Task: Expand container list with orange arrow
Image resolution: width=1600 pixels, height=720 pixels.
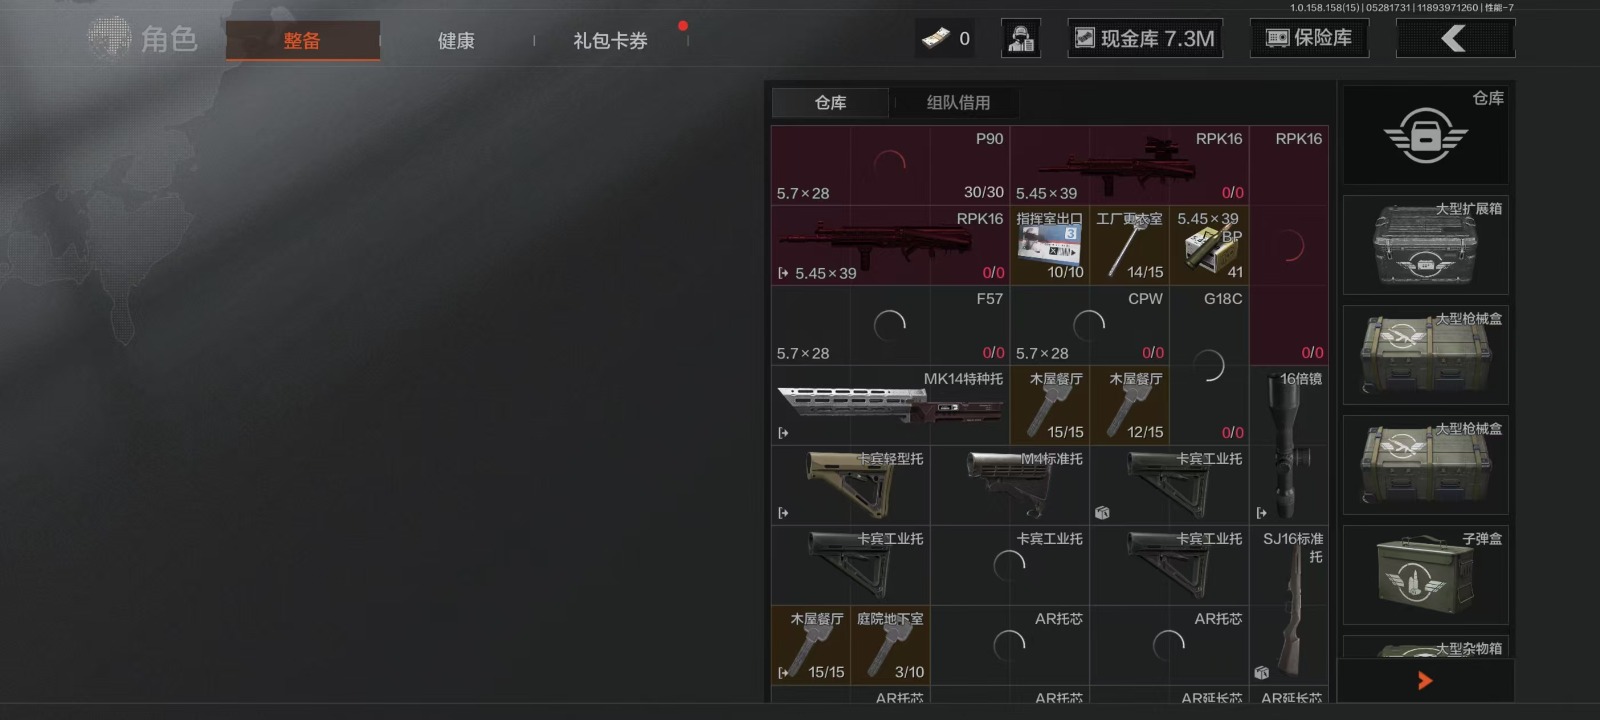Action: [x=1425, y=681]
